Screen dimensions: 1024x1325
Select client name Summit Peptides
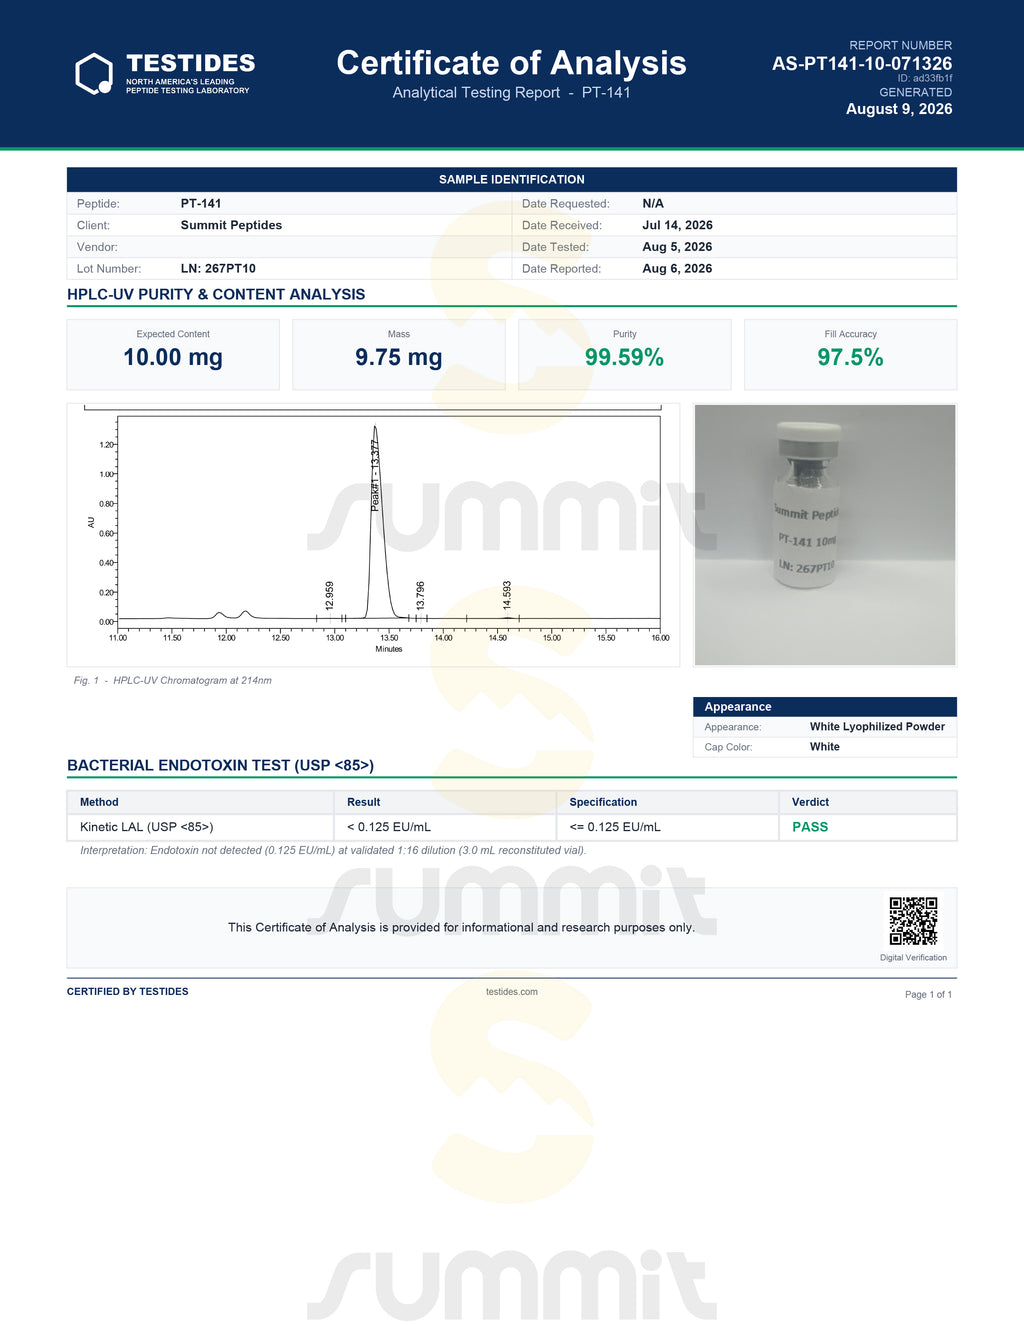(231, 225)
